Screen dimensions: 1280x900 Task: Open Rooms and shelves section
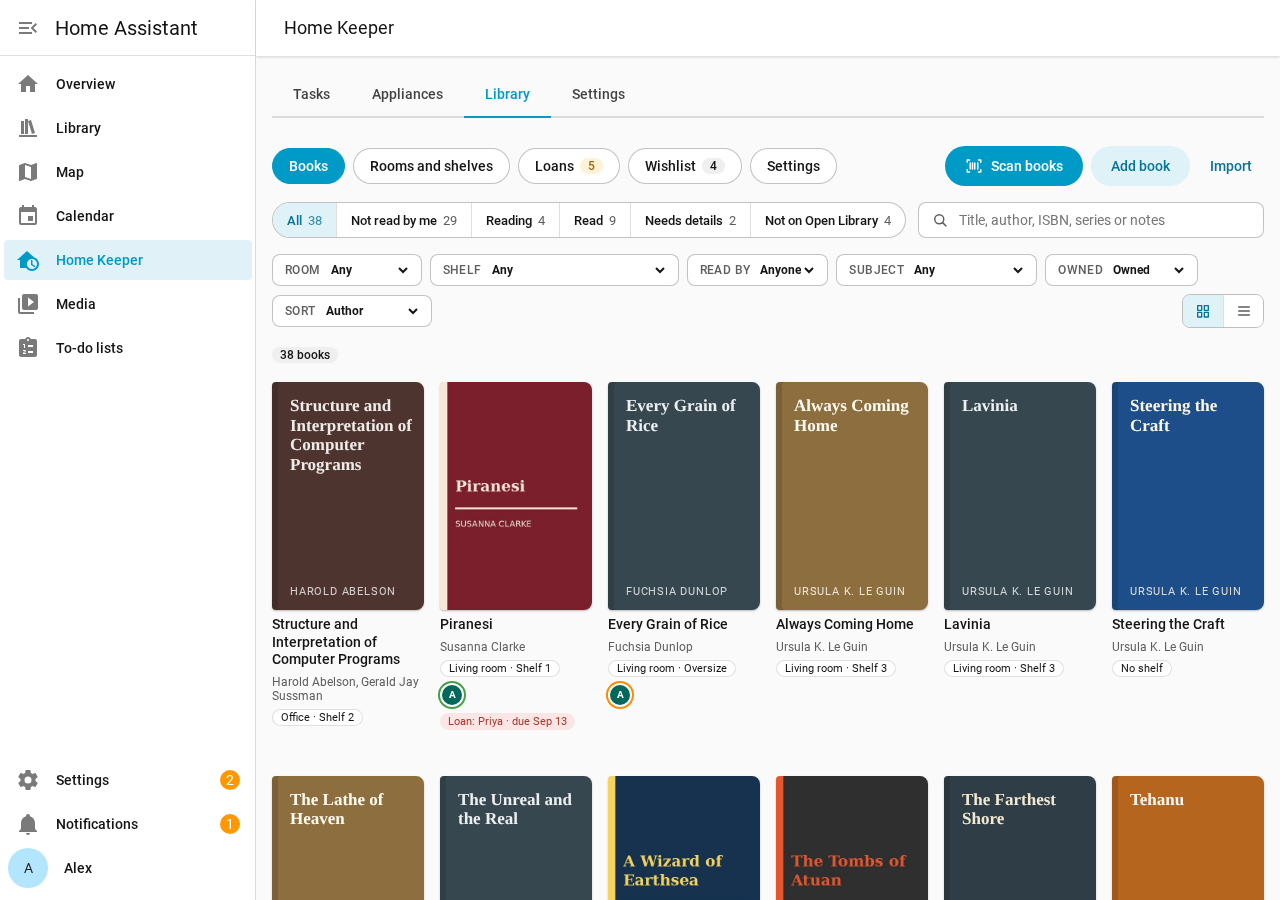tap(431, 166)
